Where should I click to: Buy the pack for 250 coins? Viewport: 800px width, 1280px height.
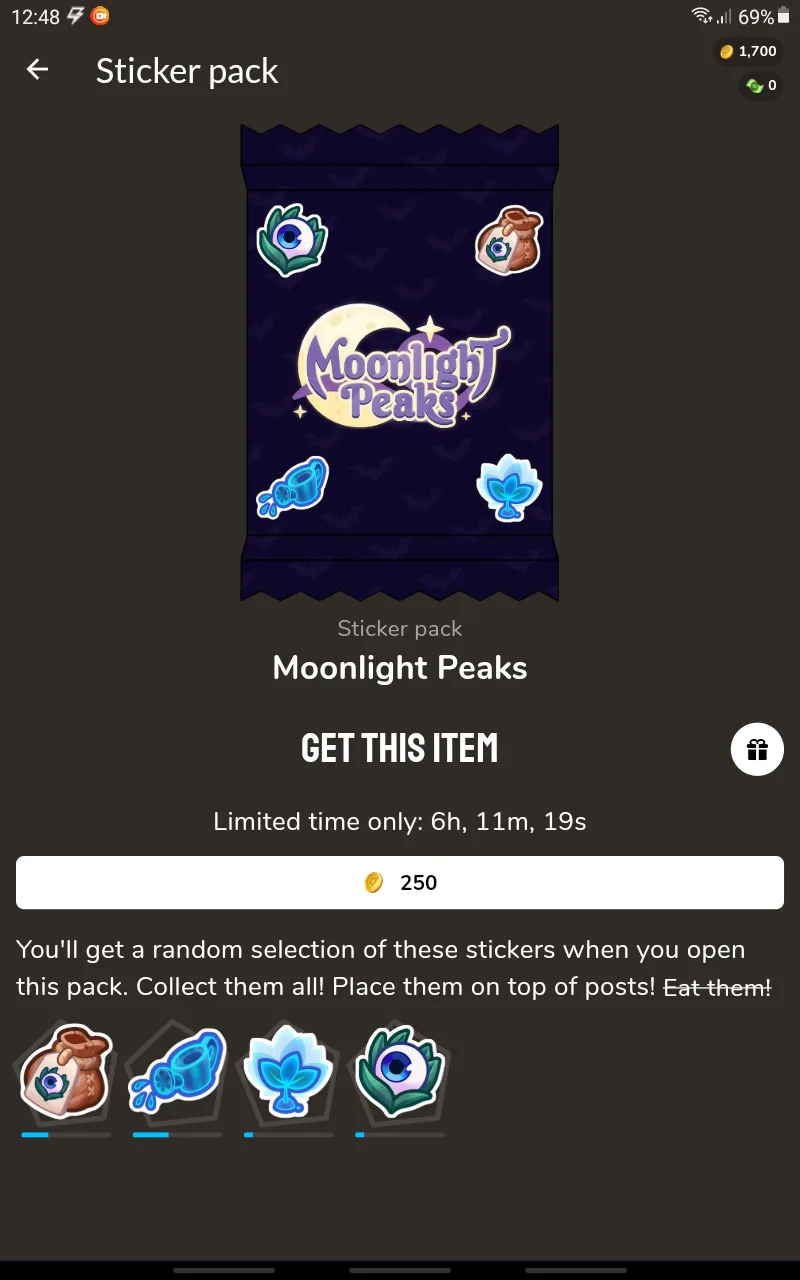[400, 883]
